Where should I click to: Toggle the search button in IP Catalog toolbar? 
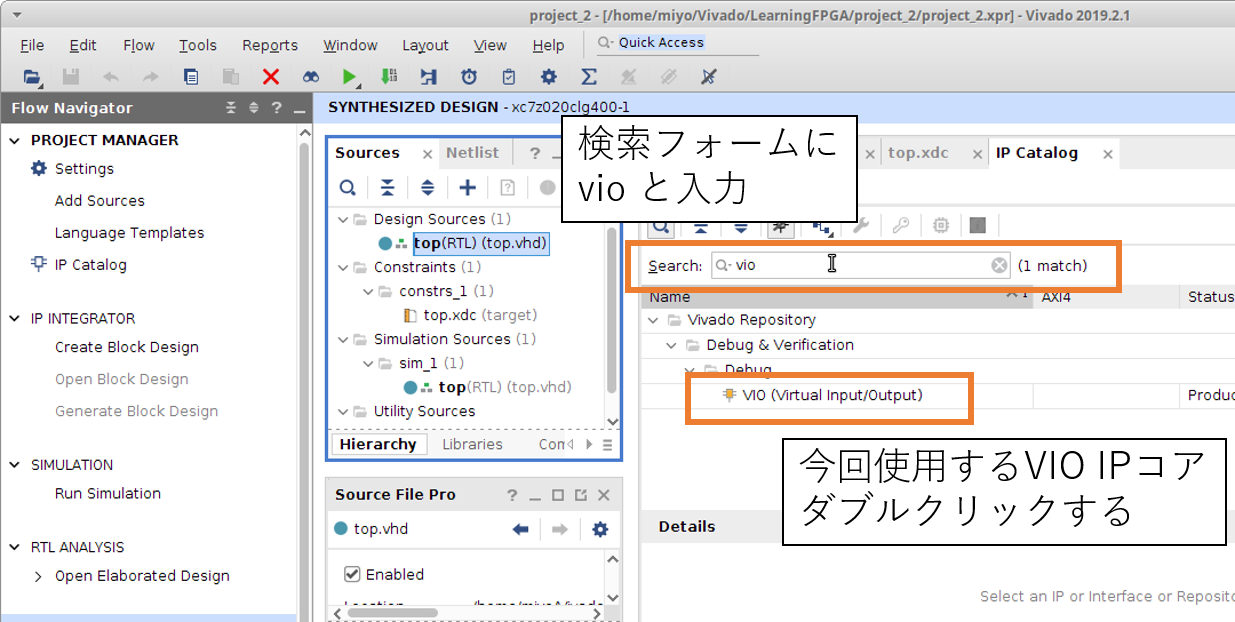click(661, 226)
